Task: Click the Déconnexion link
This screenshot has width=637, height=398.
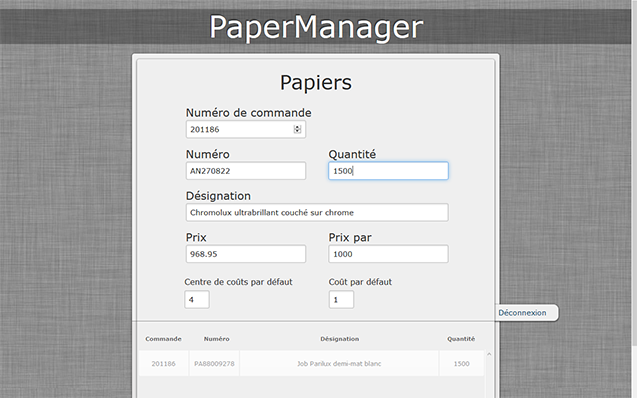Action: click(x=522, y=313)
